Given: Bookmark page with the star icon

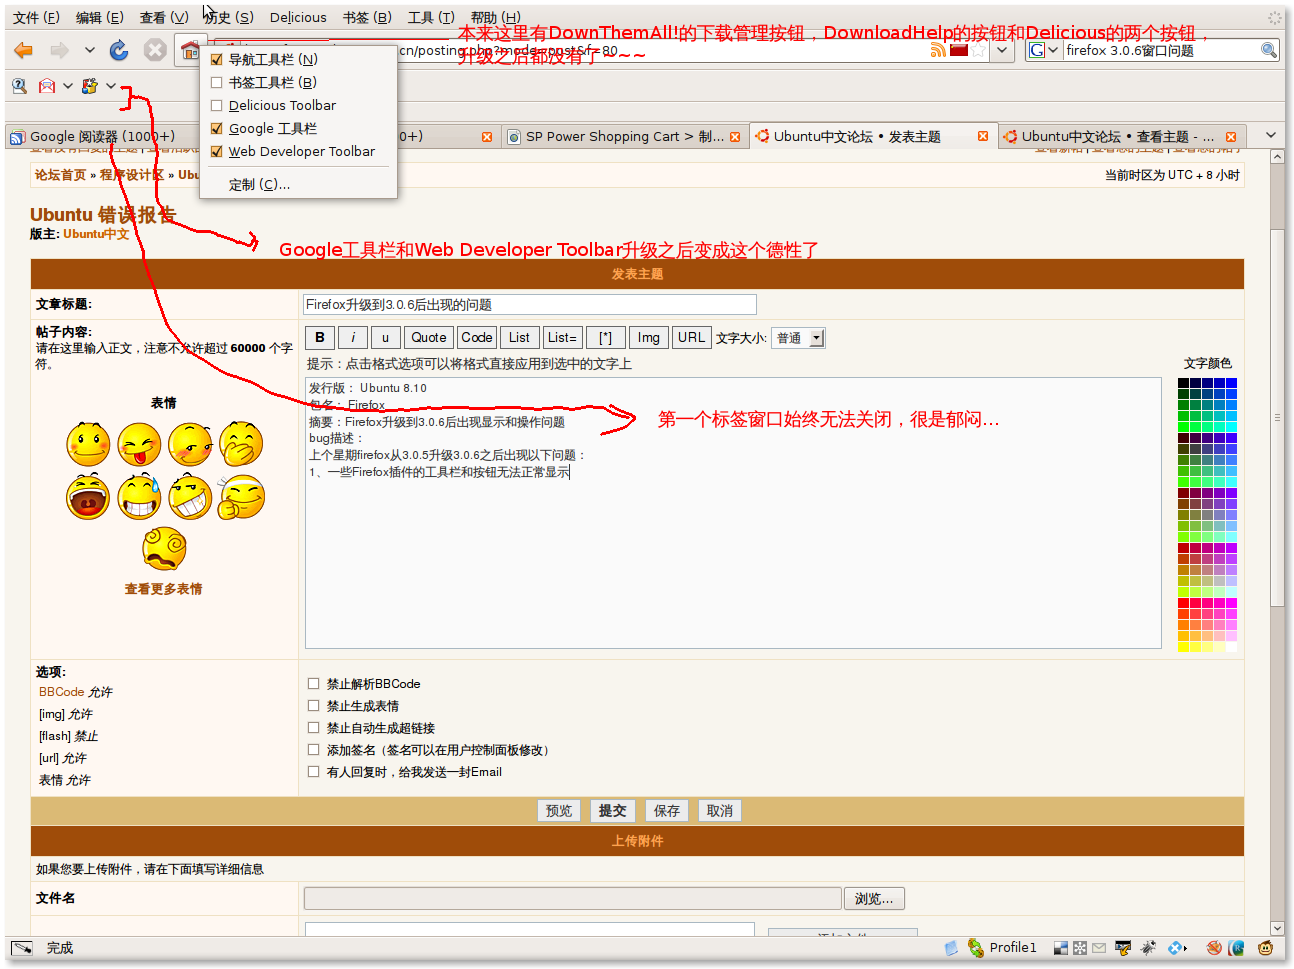Looking at the screenshot, I should tap(980, 50).
